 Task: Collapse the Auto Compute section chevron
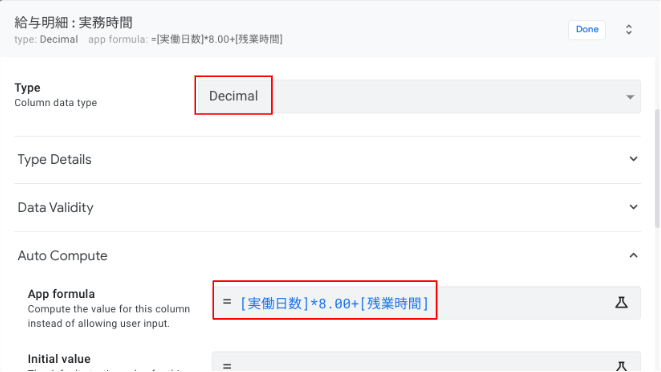(633, 255)
